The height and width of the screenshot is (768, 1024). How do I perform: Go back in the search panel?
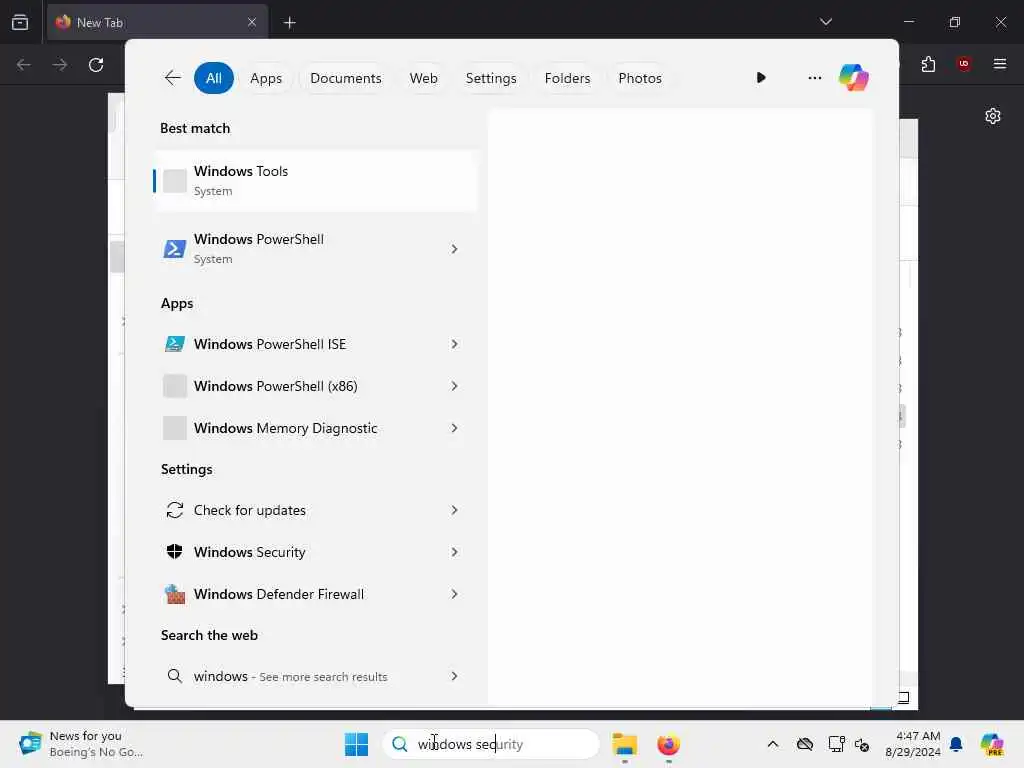point(172,78)
